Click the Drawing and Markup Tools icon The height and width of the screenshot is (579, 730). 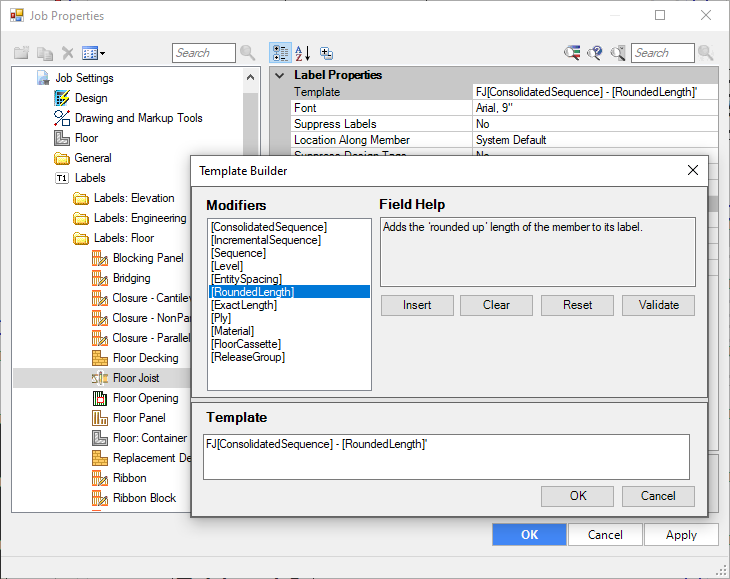click(x=61, y=118)
